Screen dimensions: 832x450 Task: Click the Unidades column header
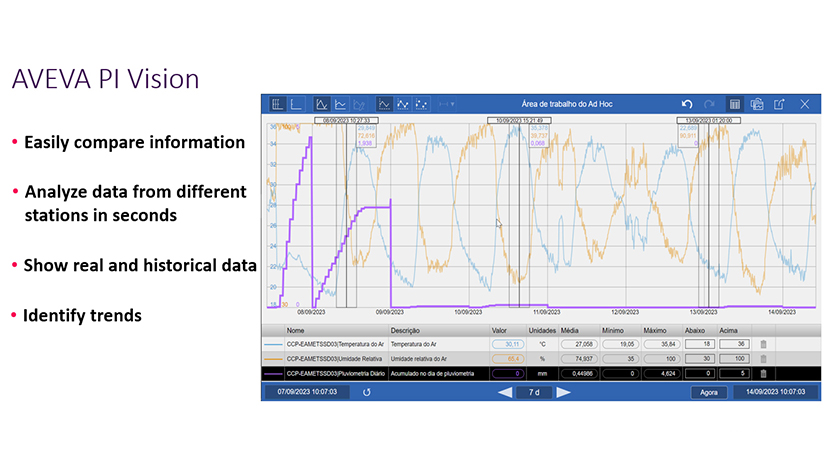[x=542, y=330]
